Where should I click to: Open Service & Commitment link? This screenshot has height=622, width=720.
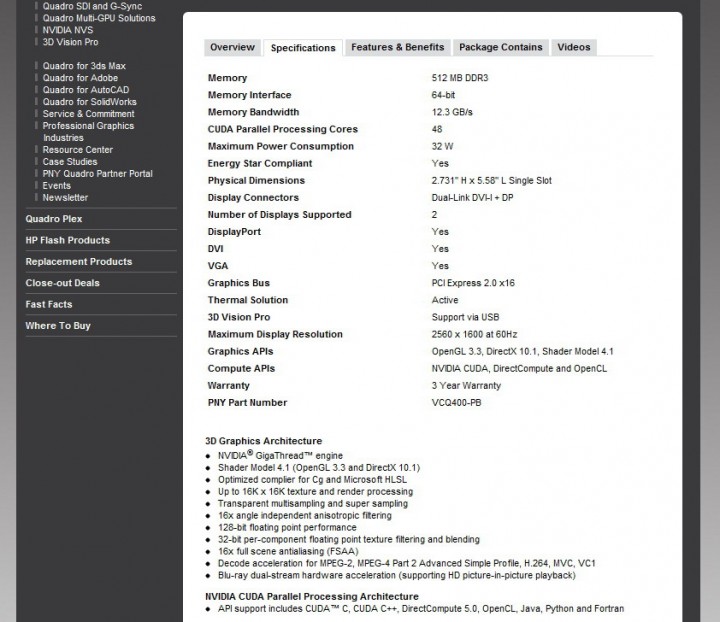point(88,114)
